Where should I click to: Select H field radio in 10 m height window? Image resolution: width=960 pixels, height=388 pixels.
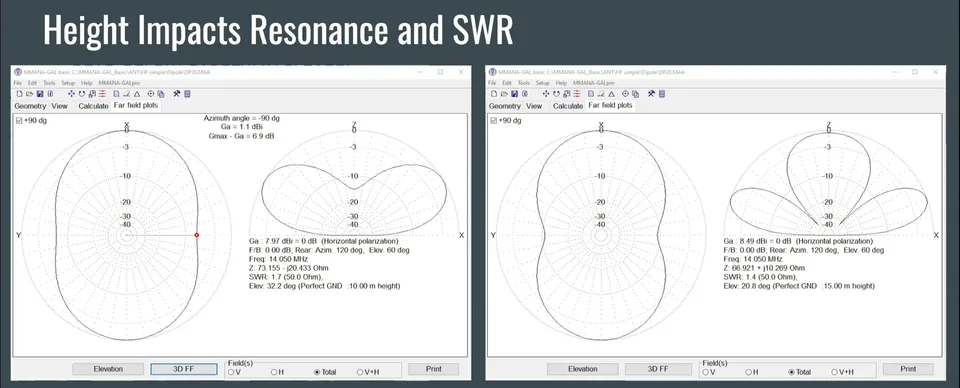(x=274, y=371)
